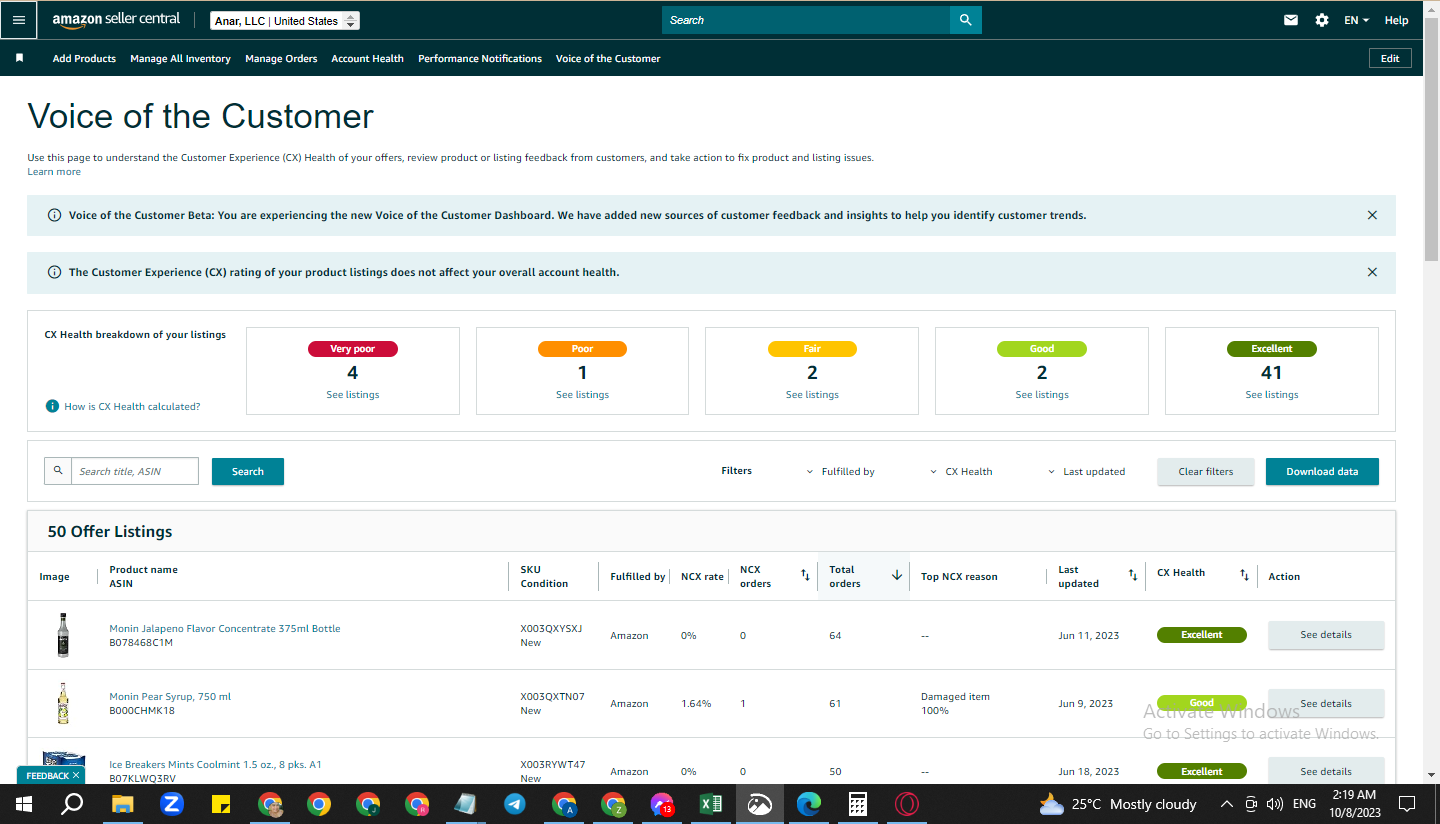
Task: See listings under Very poor
Action: point(353,394)
